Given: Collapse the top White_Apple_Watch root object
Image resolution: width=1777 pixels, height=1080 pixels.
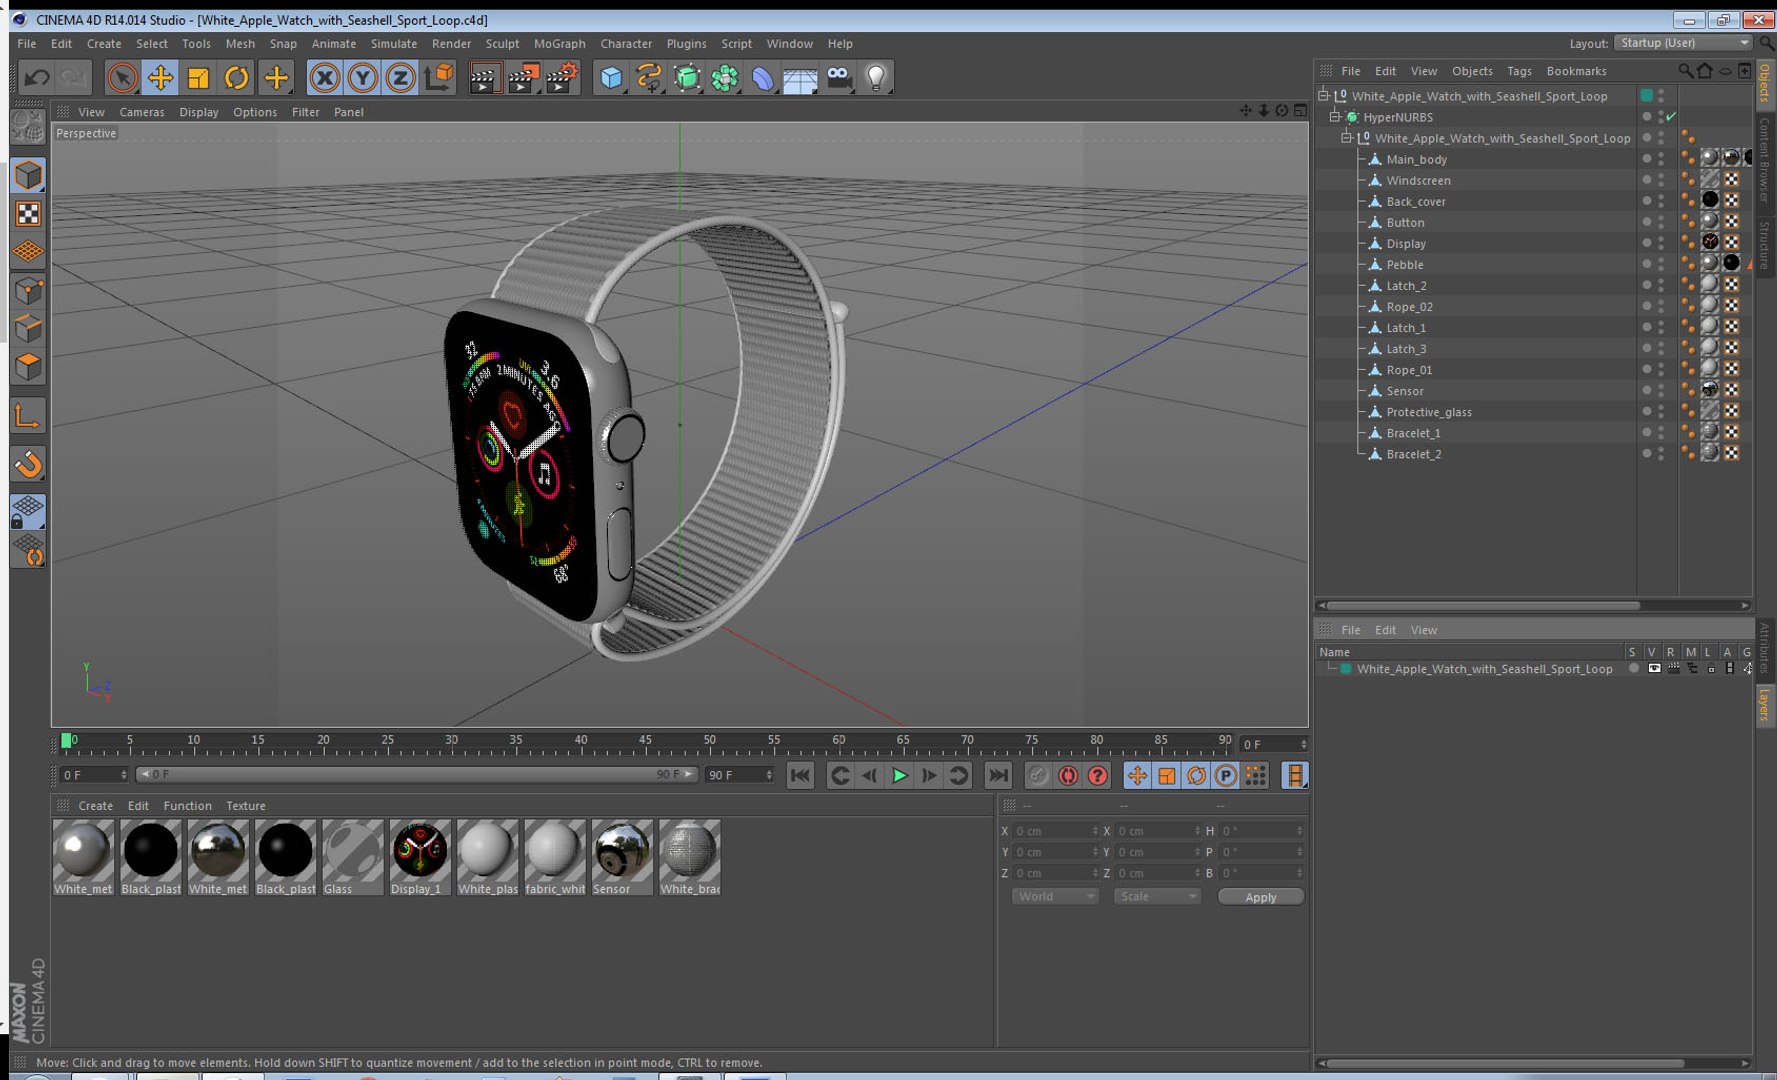Looking at the screenshot, I should 1323,96.
